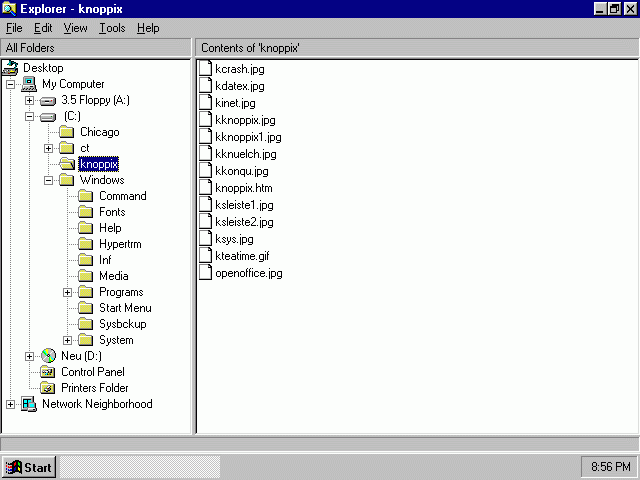Collapse the My Computer node

[10, 84]
